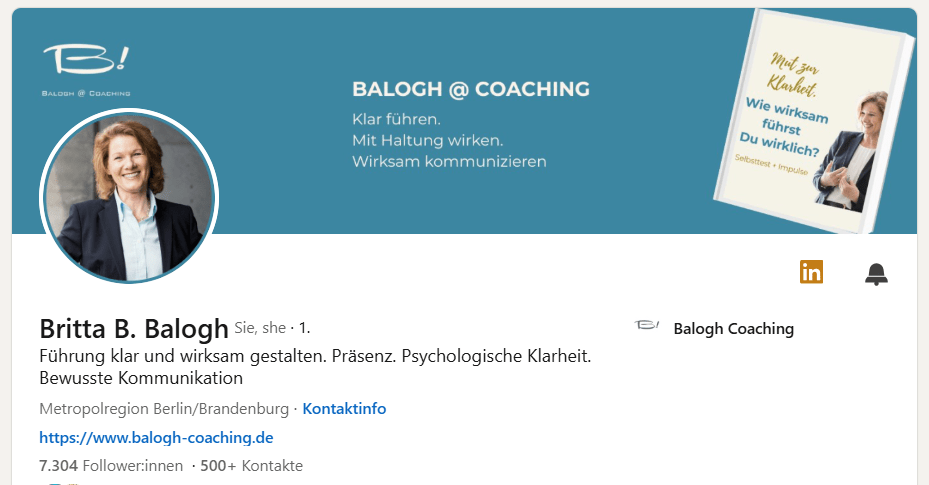This screenshot has width=929, height=485.
Task: Click the gold LinkedIn Premium badge icon
Action: pyautogui.click(x=811, y=272)
